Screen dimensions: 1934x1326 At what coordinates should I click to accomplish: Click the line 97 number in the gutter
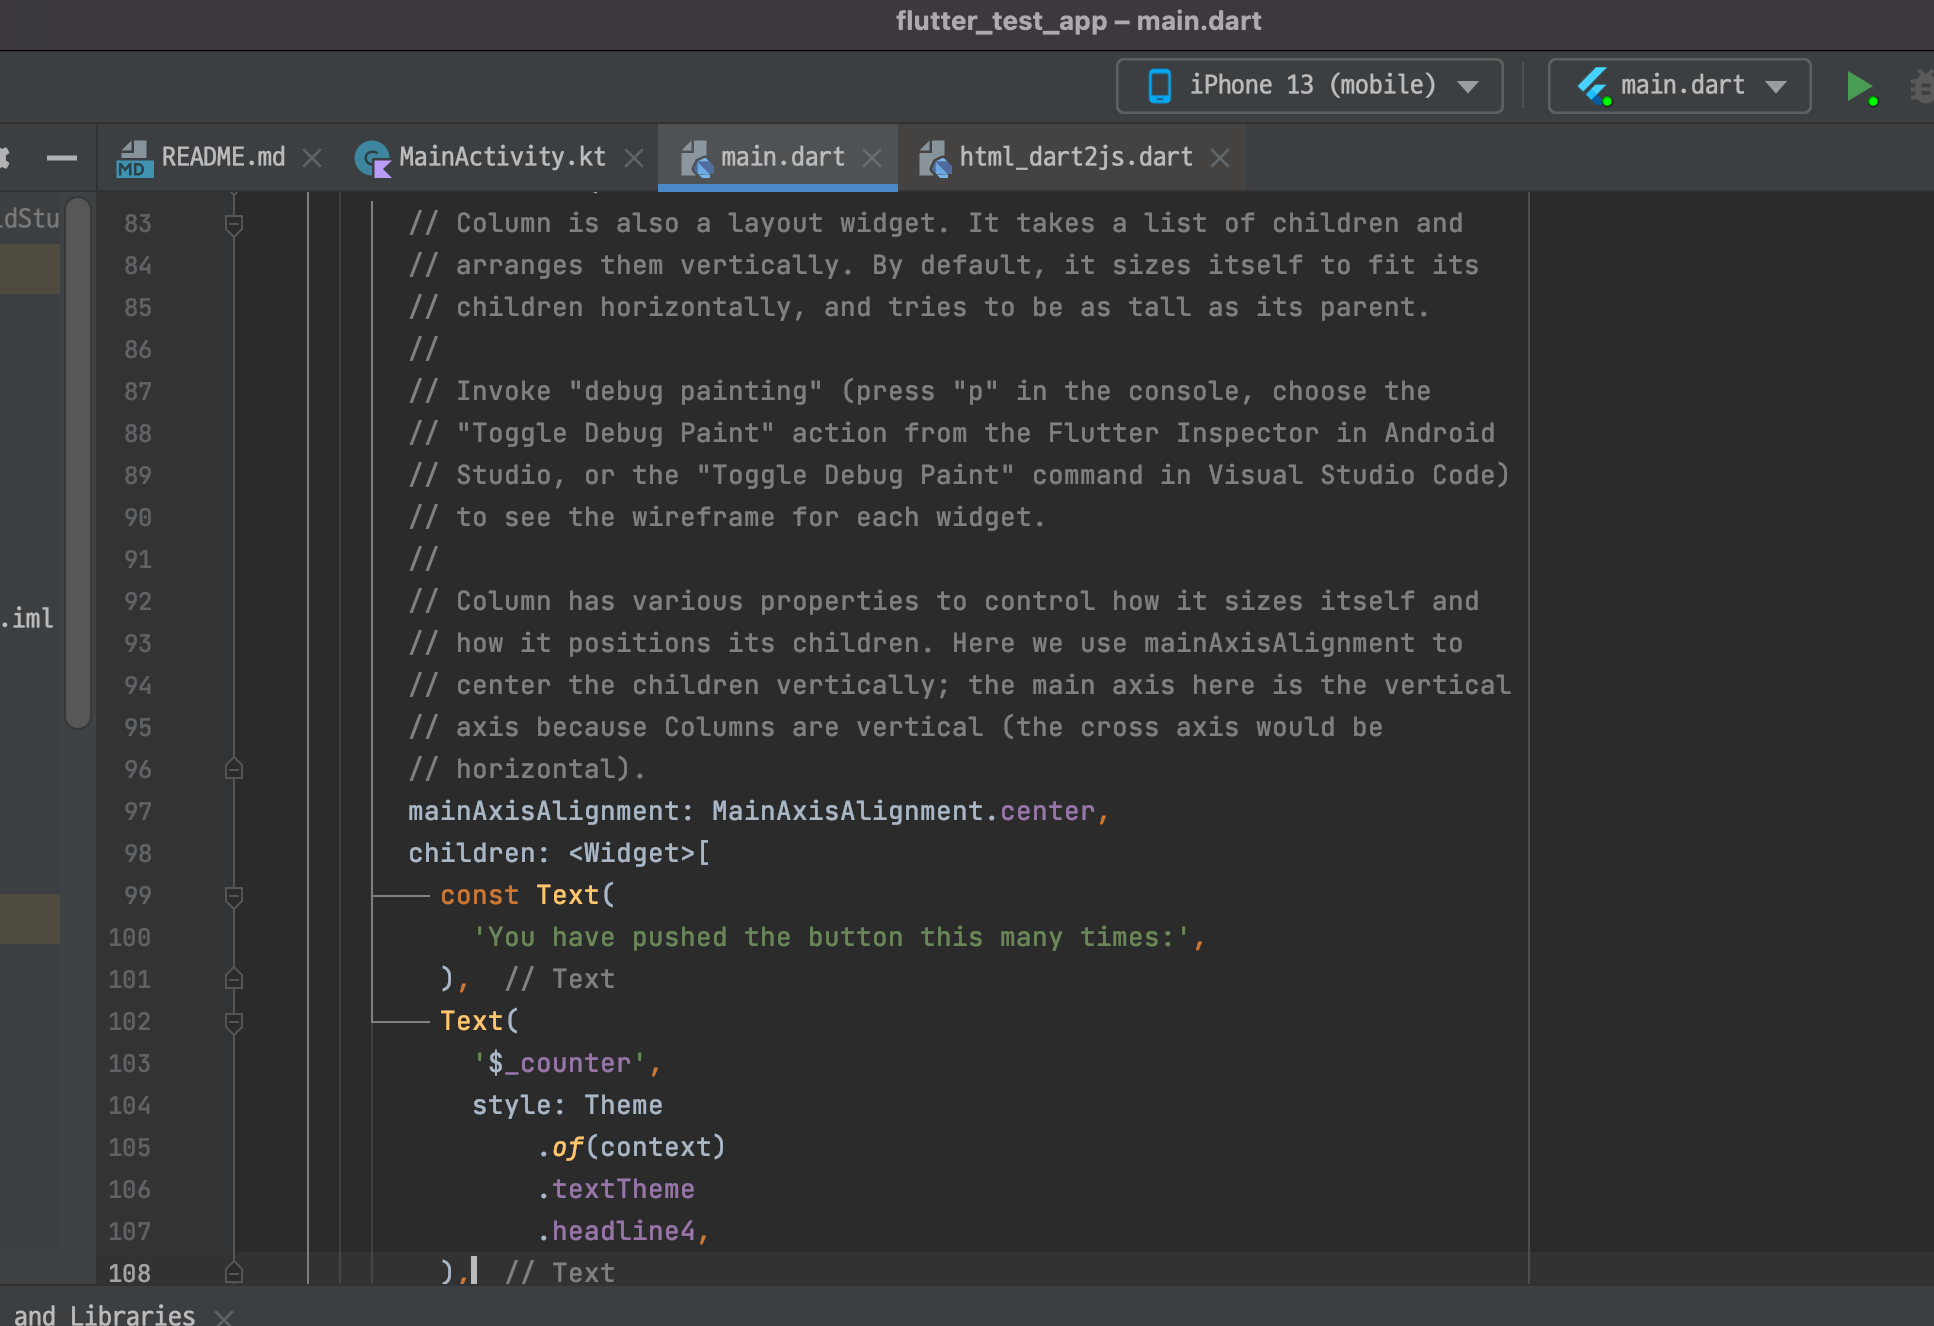(137, 811)
